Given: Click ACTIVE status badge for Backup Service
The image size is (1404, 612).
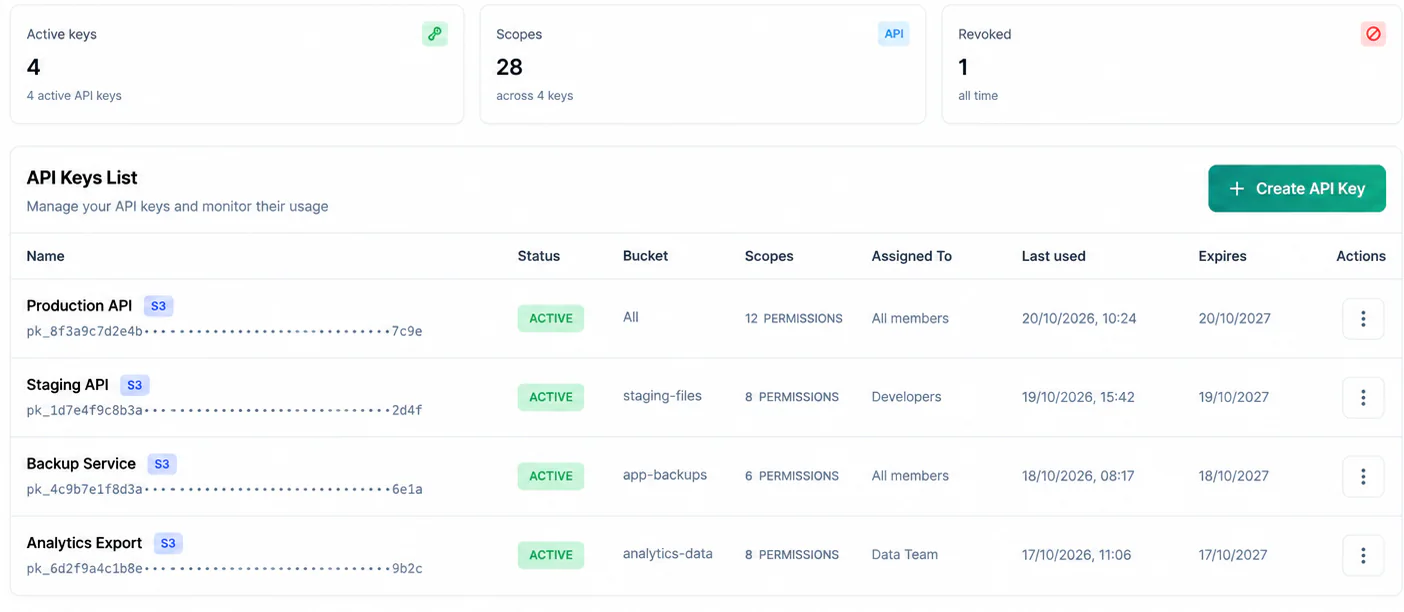Looking at the screenshot, I should pyautogui.click(x=551, y=476).
